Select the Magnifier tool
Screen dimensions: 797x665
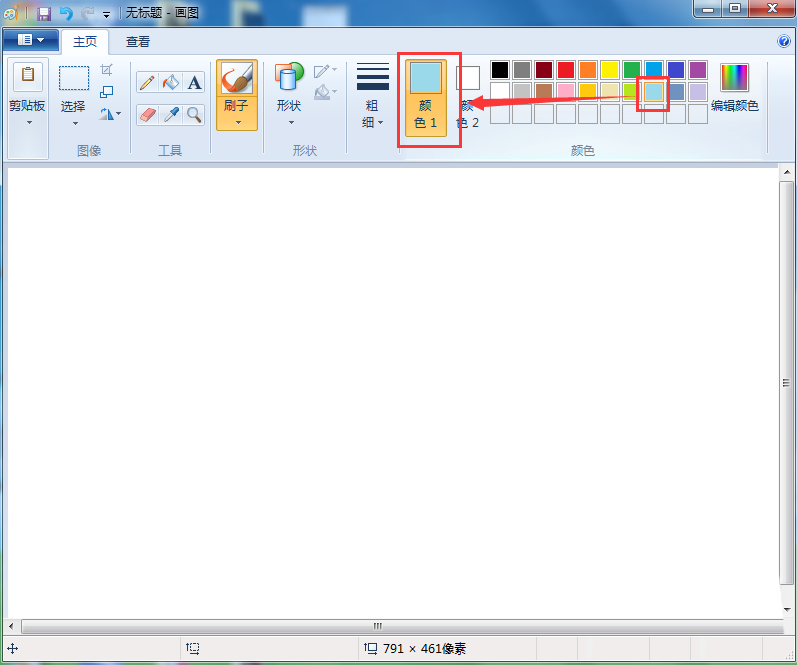point(194,115)
